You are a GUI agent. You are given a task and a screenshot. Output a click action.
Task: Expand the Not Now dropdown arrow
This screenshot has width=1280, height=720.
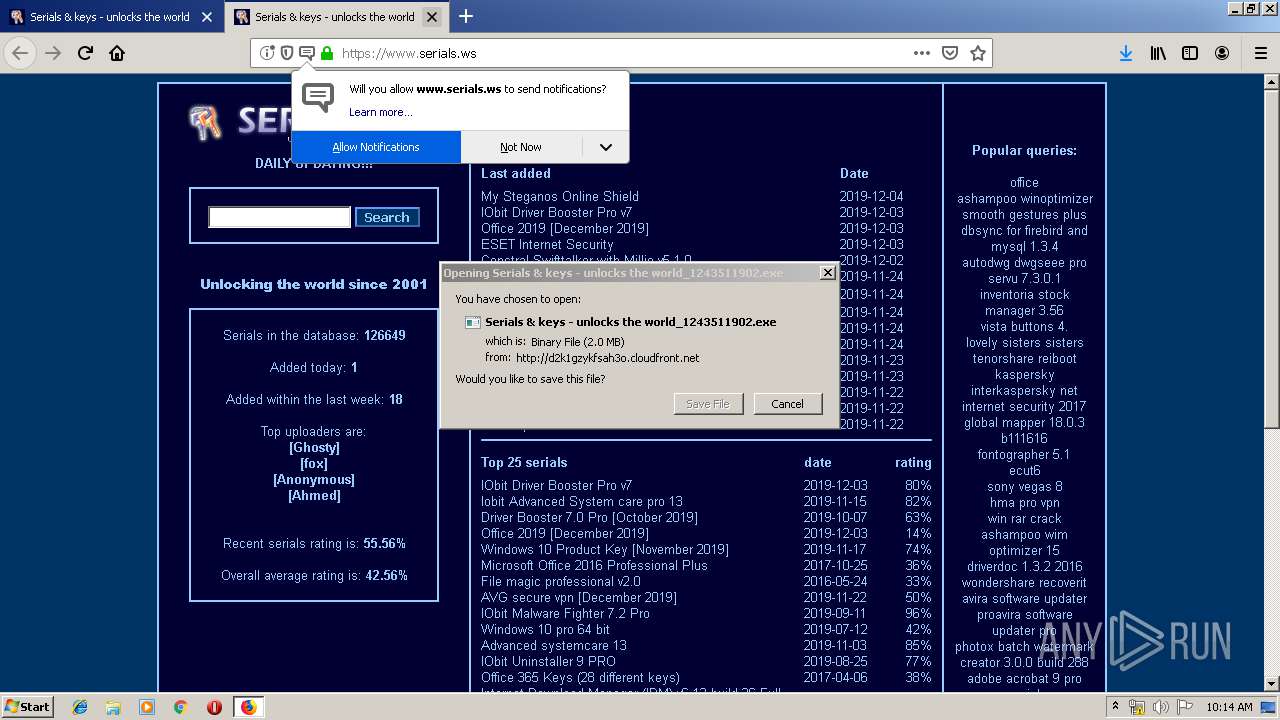[606, 147]
